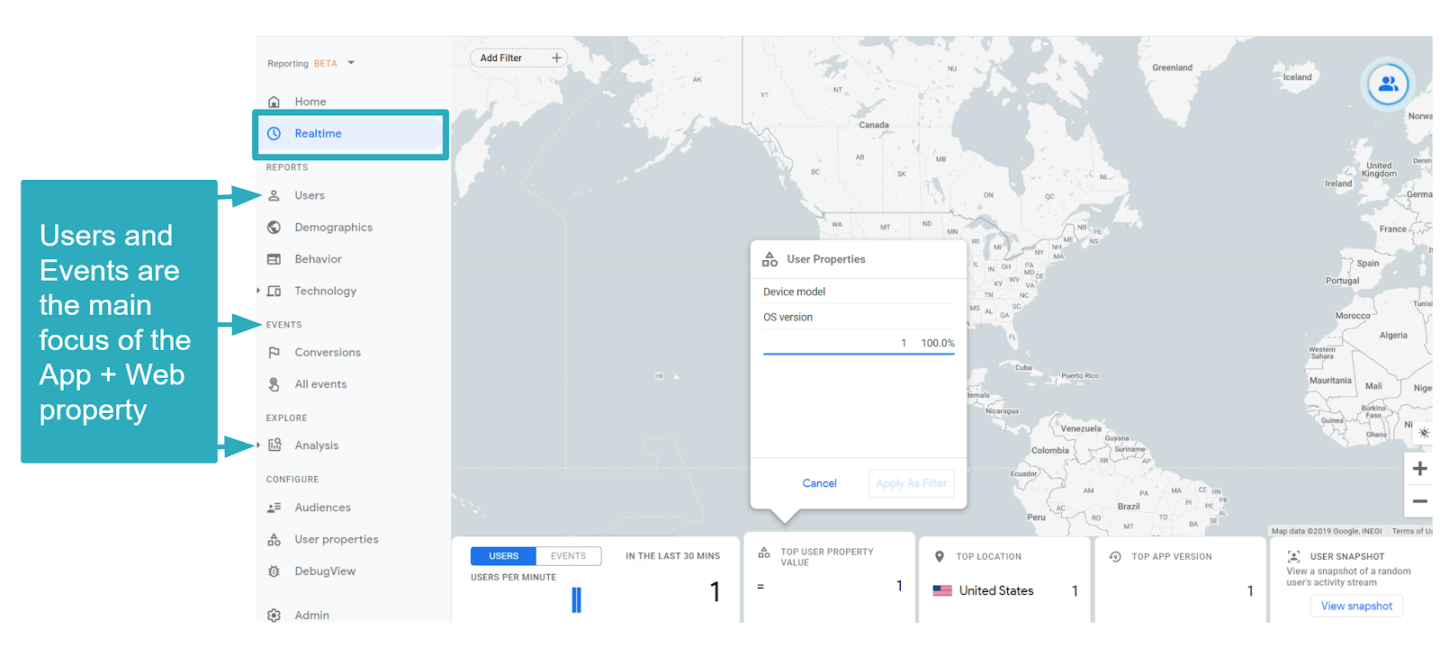This screenshot has height=656, width=1440.
Task: Toggle the map brightness icon
Action: point(1423,433)
